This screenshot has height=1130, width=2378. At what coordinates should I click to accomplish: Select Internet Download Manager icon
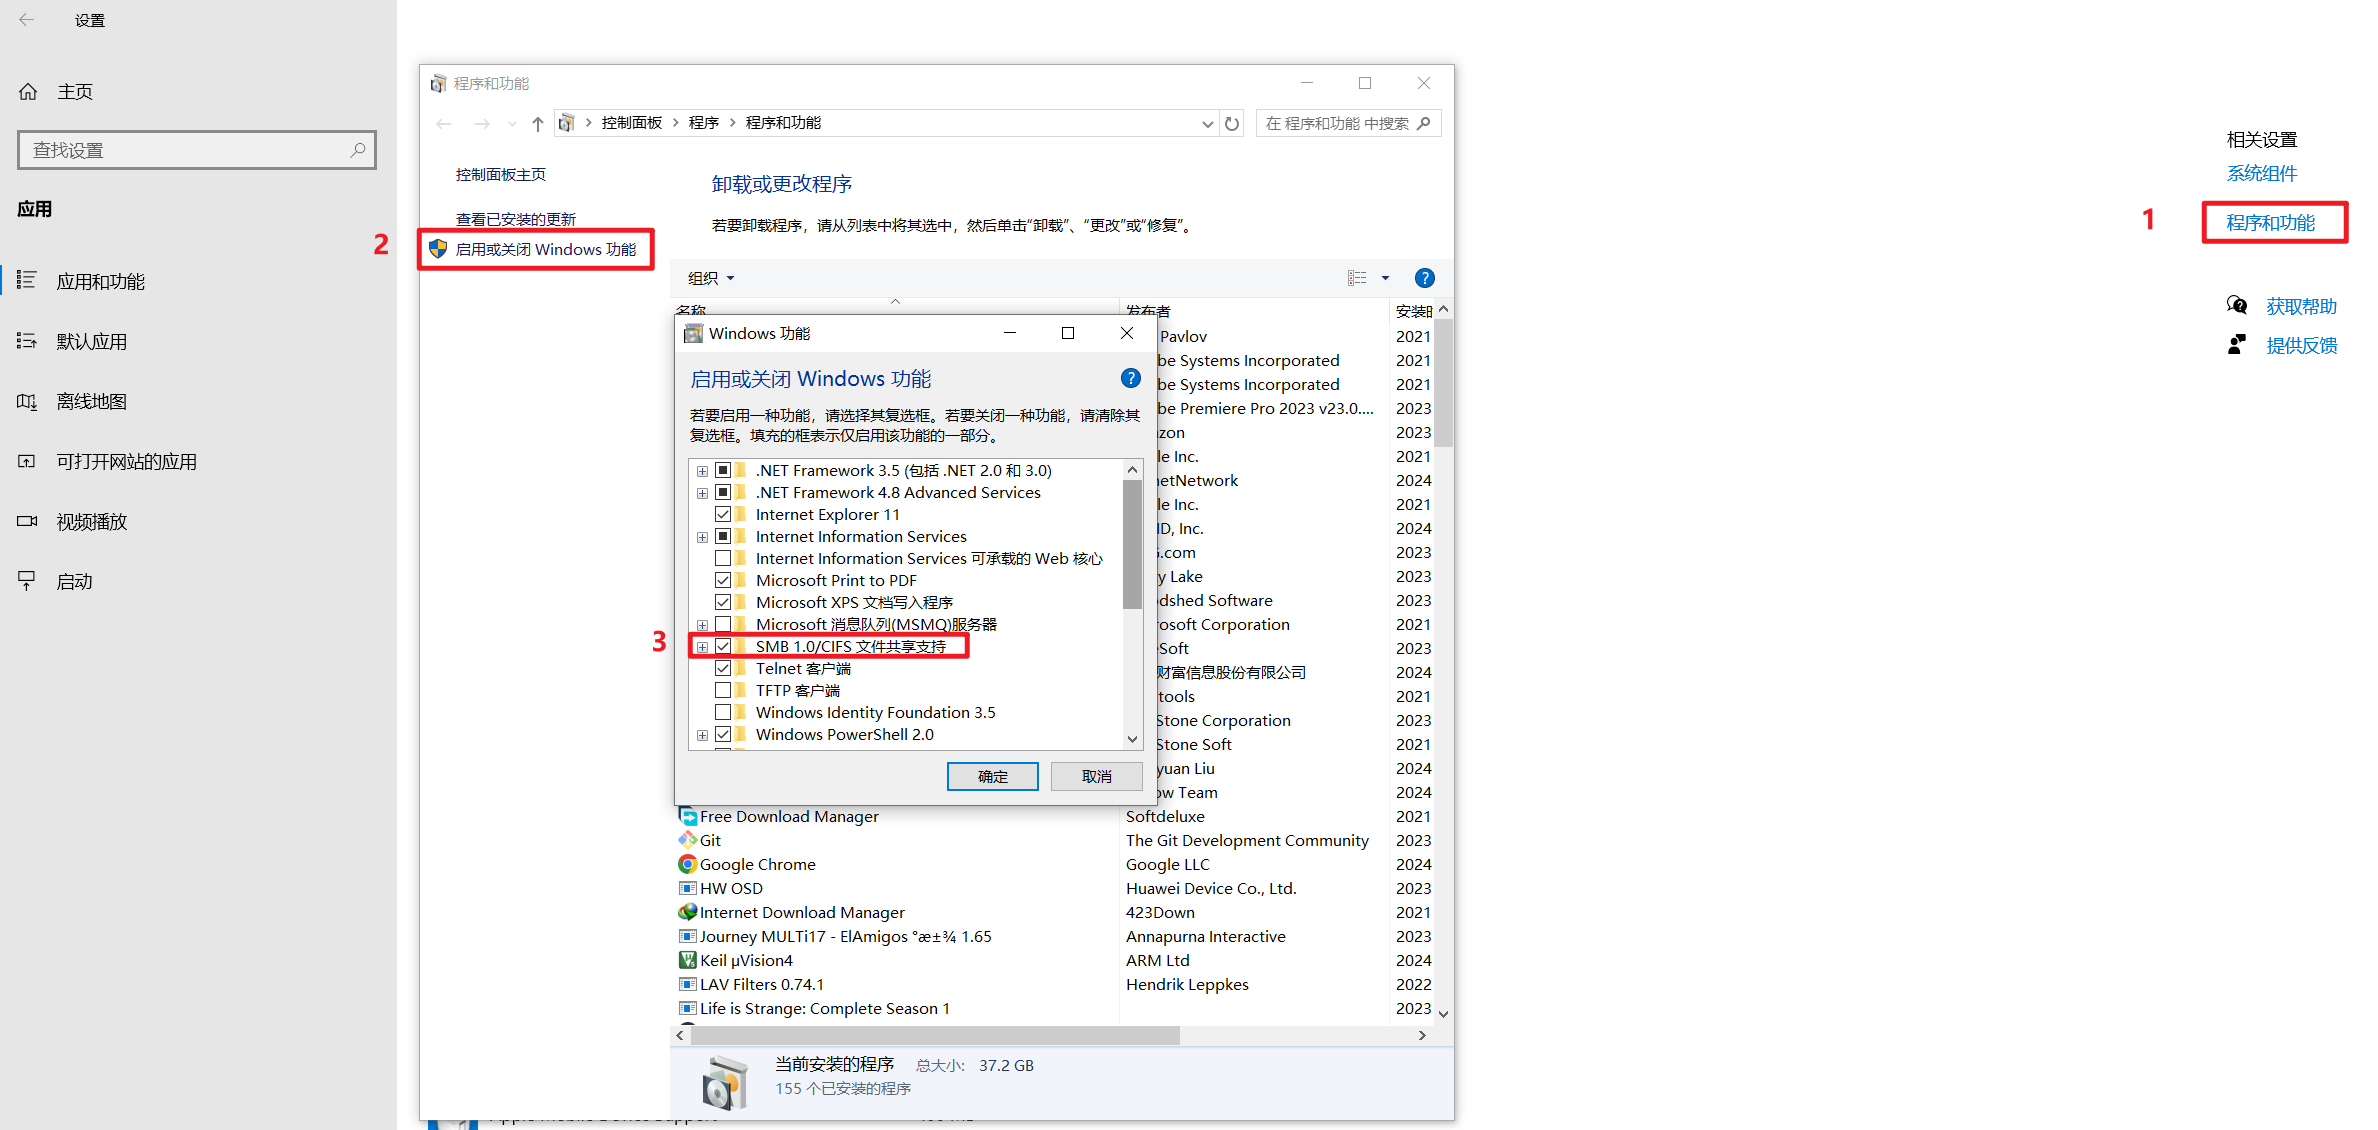pos(688,912)
